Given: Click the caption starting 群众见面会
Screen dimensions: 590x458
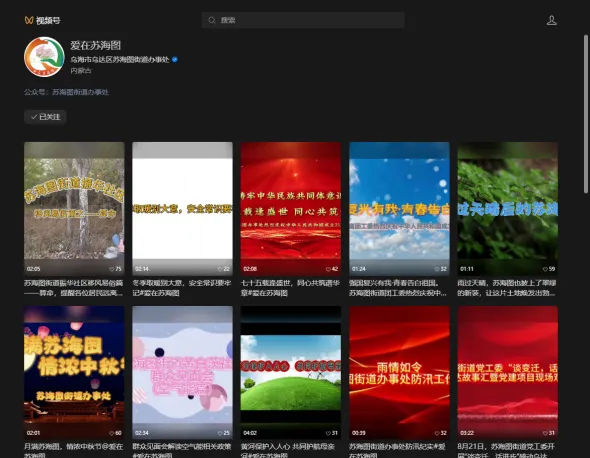Looking at the screenshot, I should 182,450.
